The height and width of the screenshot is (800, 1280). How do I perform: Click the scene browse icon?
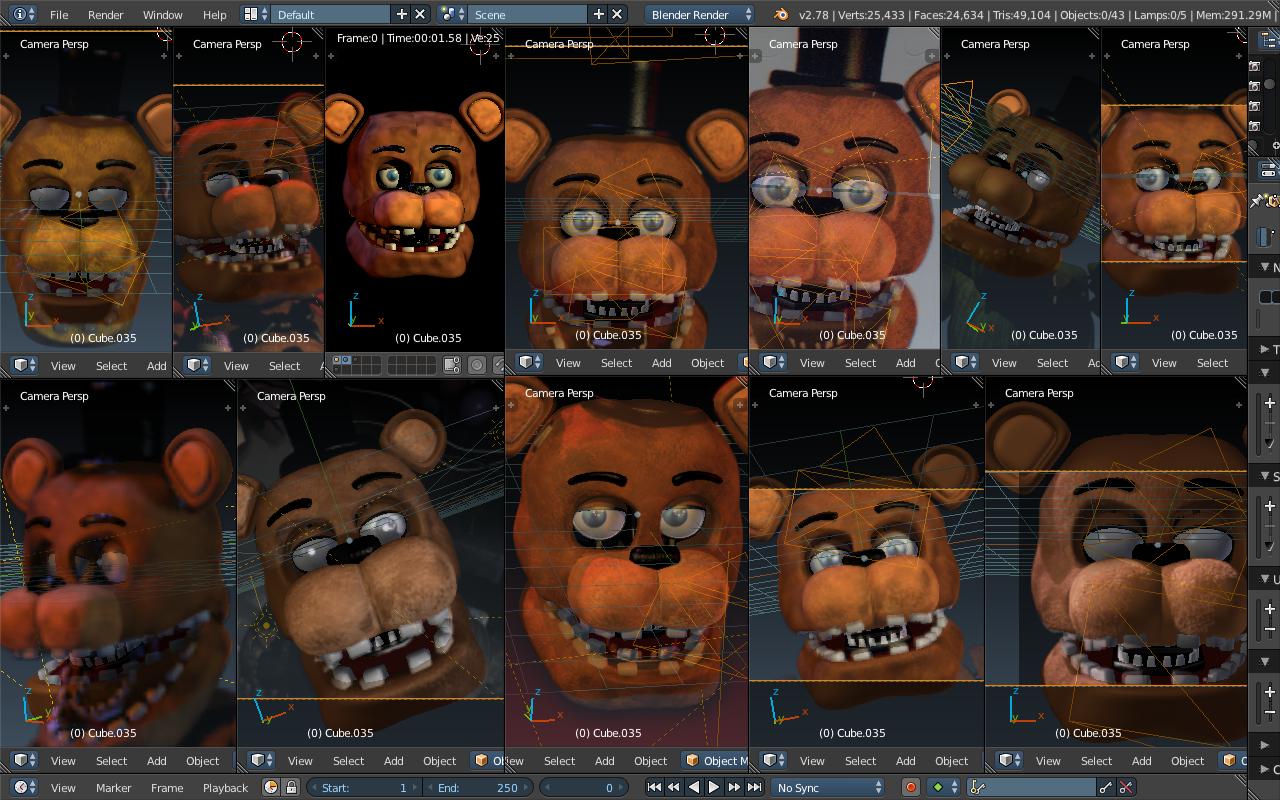click(452, 14)
